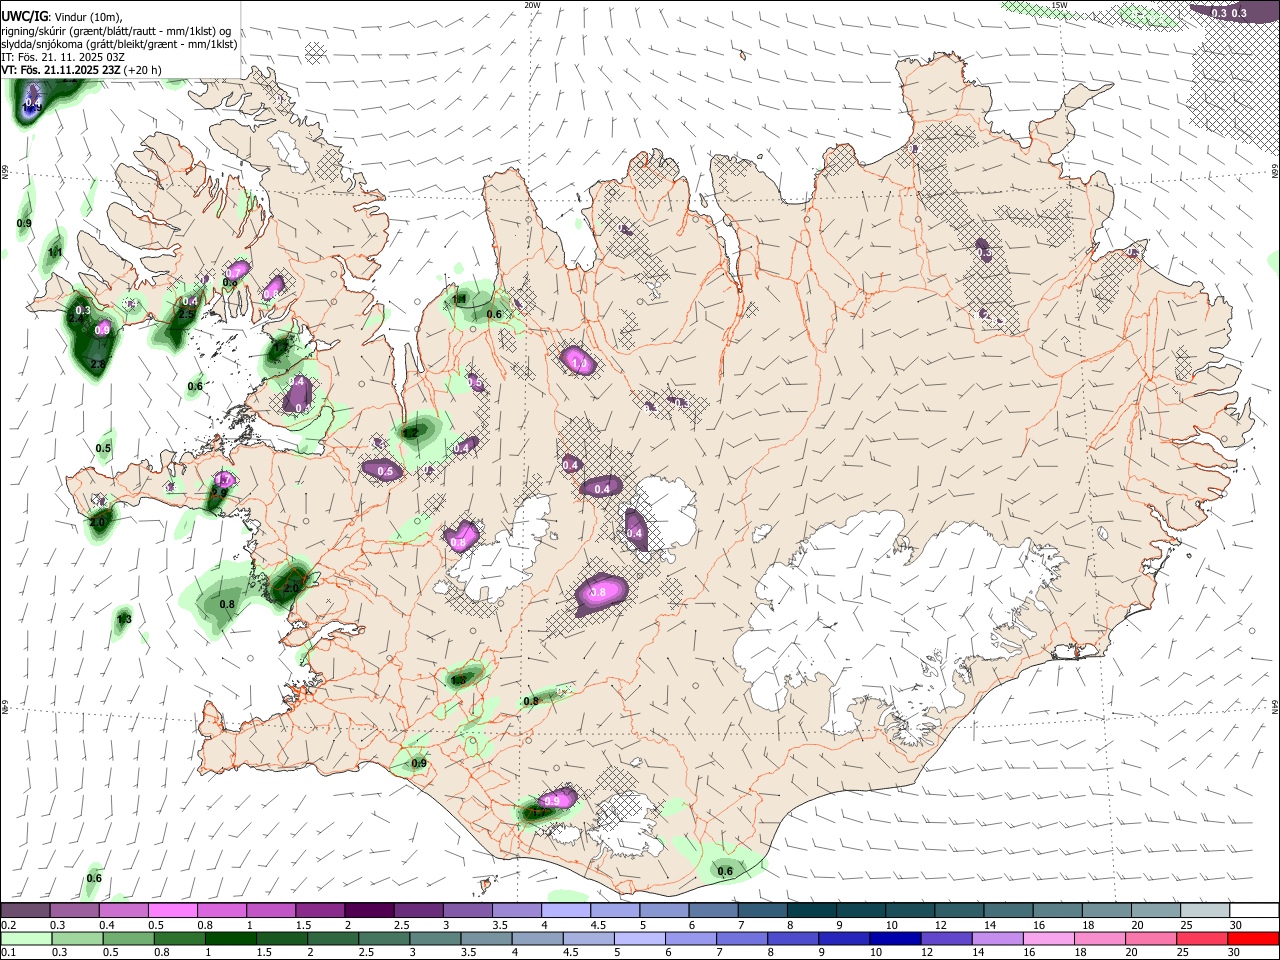Click the 1.3 rain value over the sea
The height and width of the screenshot is (960, 1280).
(x=124, y=620)
